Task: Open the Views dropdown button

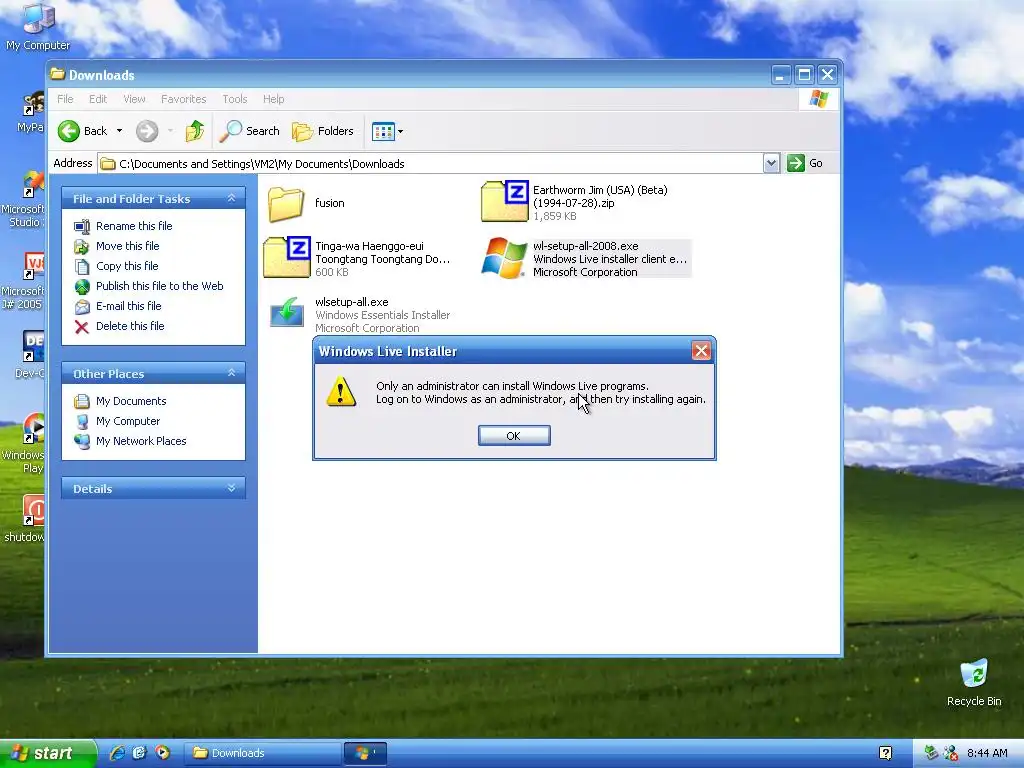Action: 387,131
